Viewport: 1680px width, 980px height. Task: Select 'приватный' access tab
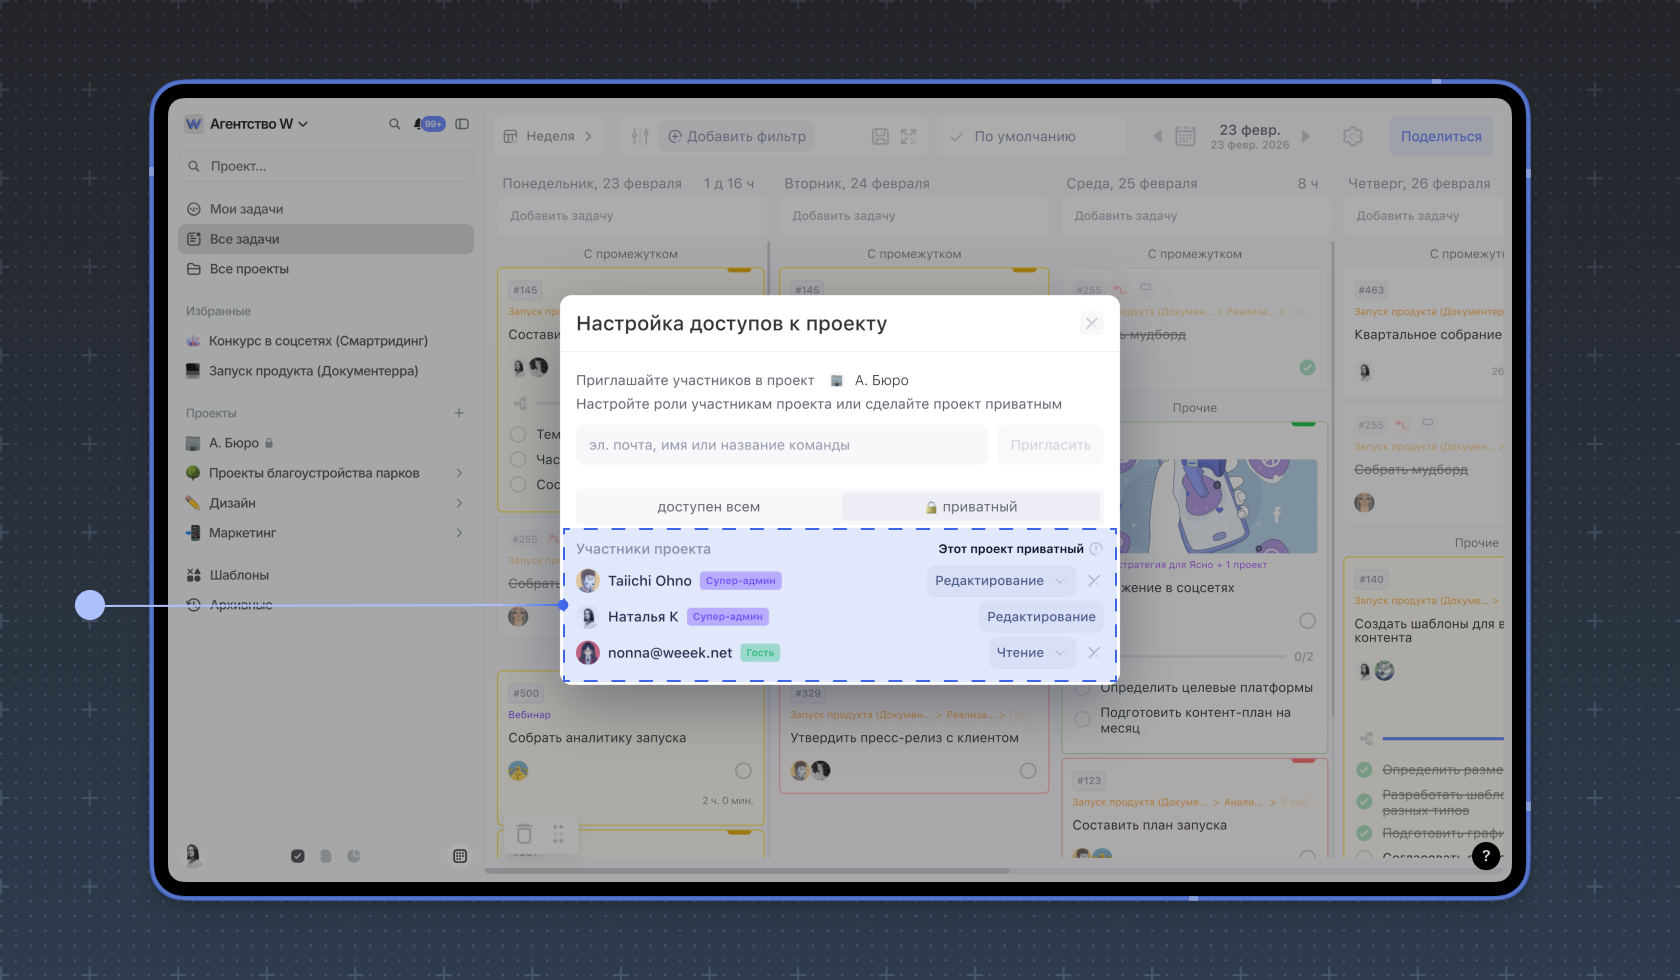click(971, 507)
